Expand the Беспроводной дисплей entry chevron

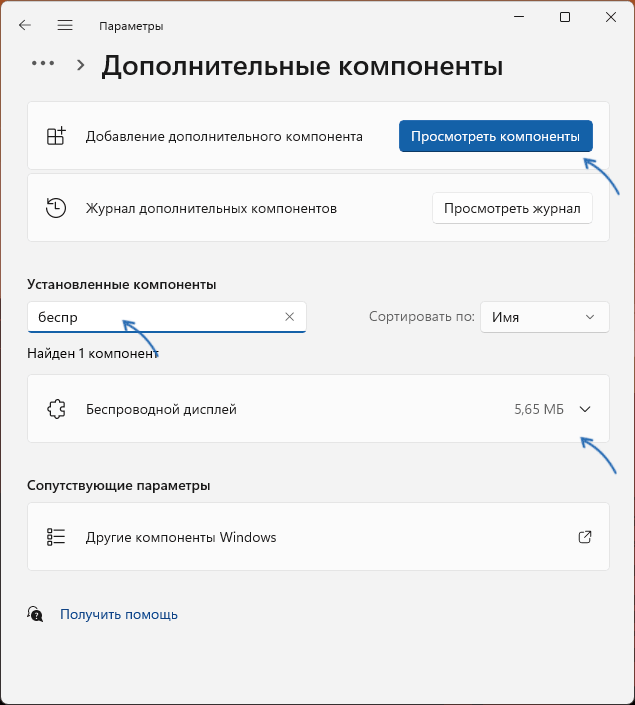pos(585,409)
